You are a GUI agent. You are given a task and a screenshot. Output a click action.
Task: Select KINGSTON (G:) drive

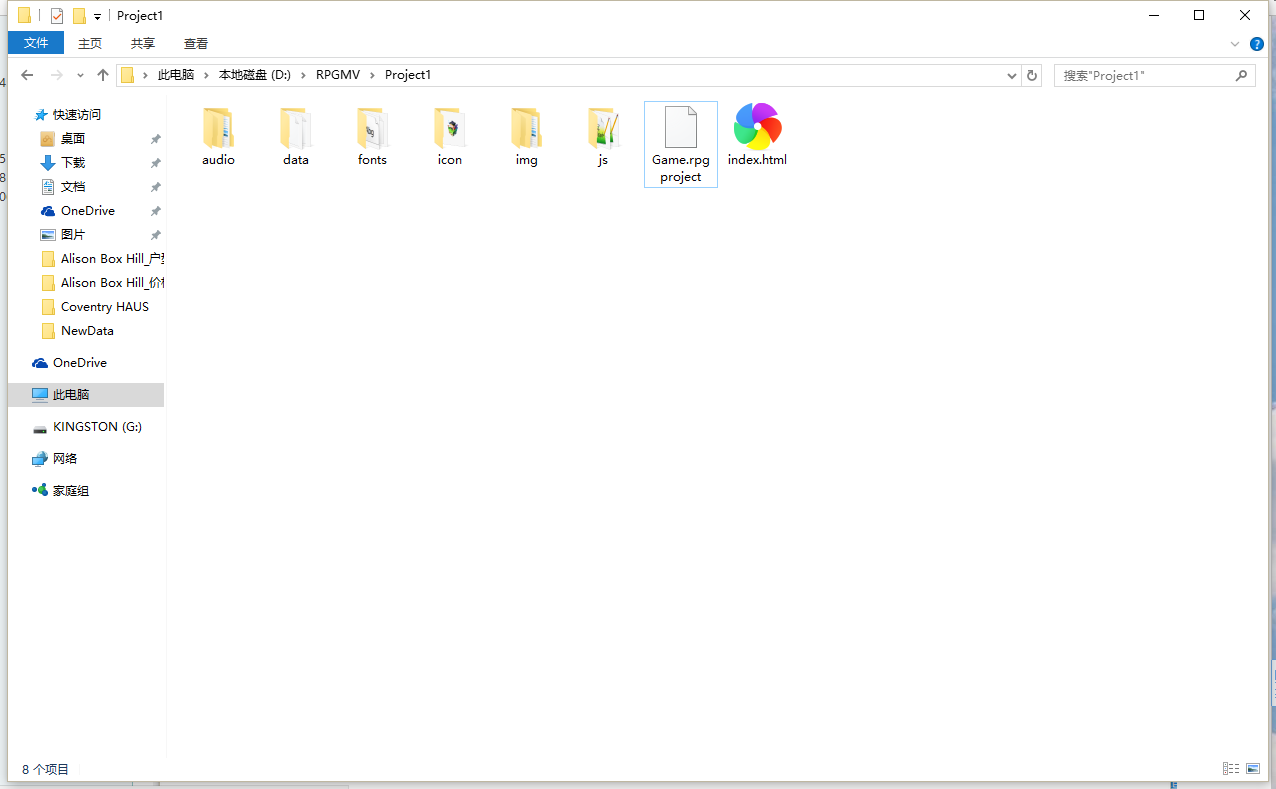[x=87, y=427]
